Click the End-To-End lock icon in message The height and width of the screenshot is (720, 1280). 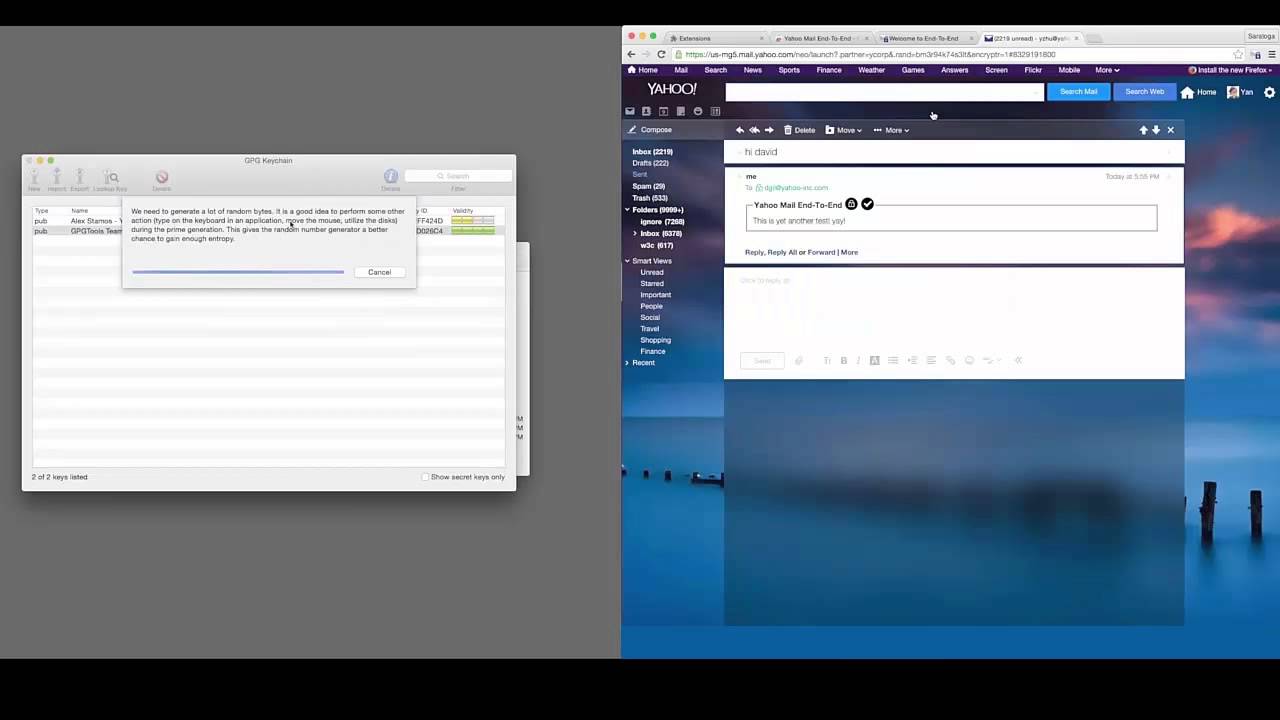(x=851, y=204)
